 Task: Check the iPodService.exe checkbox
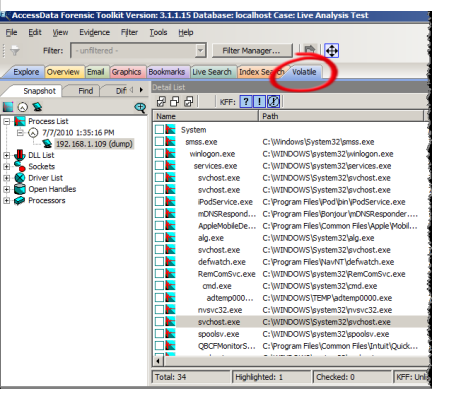coord(159,201)
